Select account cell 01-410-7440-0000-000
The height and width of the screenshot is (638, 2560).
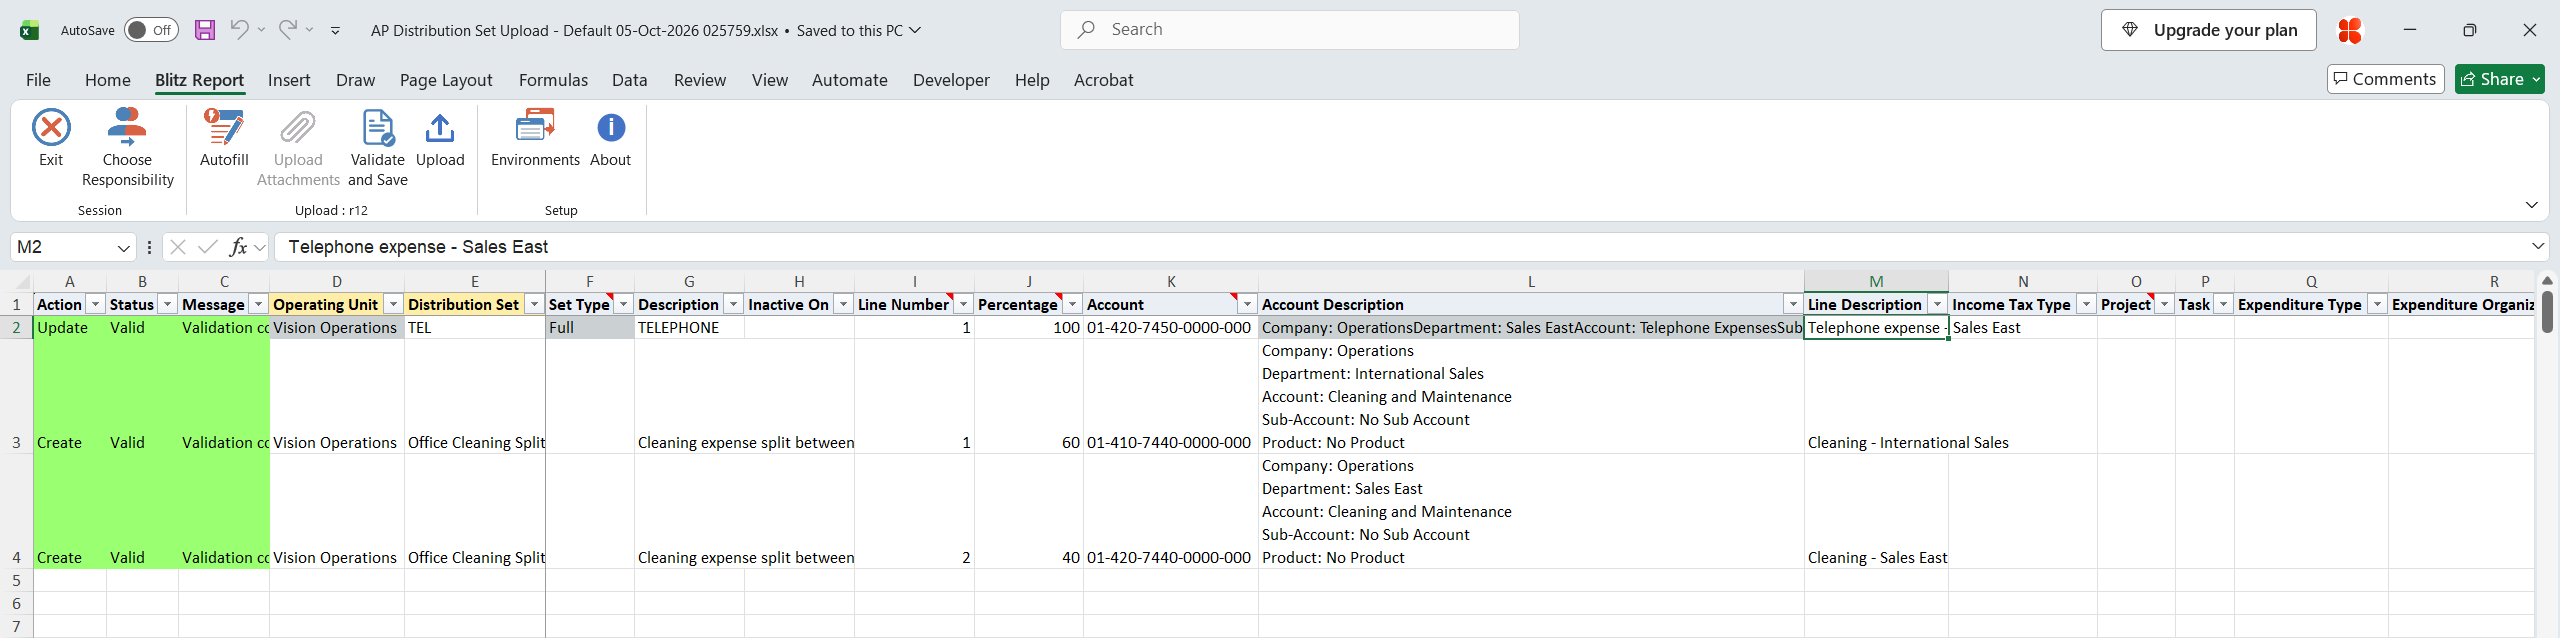[x=1170, y=396]
